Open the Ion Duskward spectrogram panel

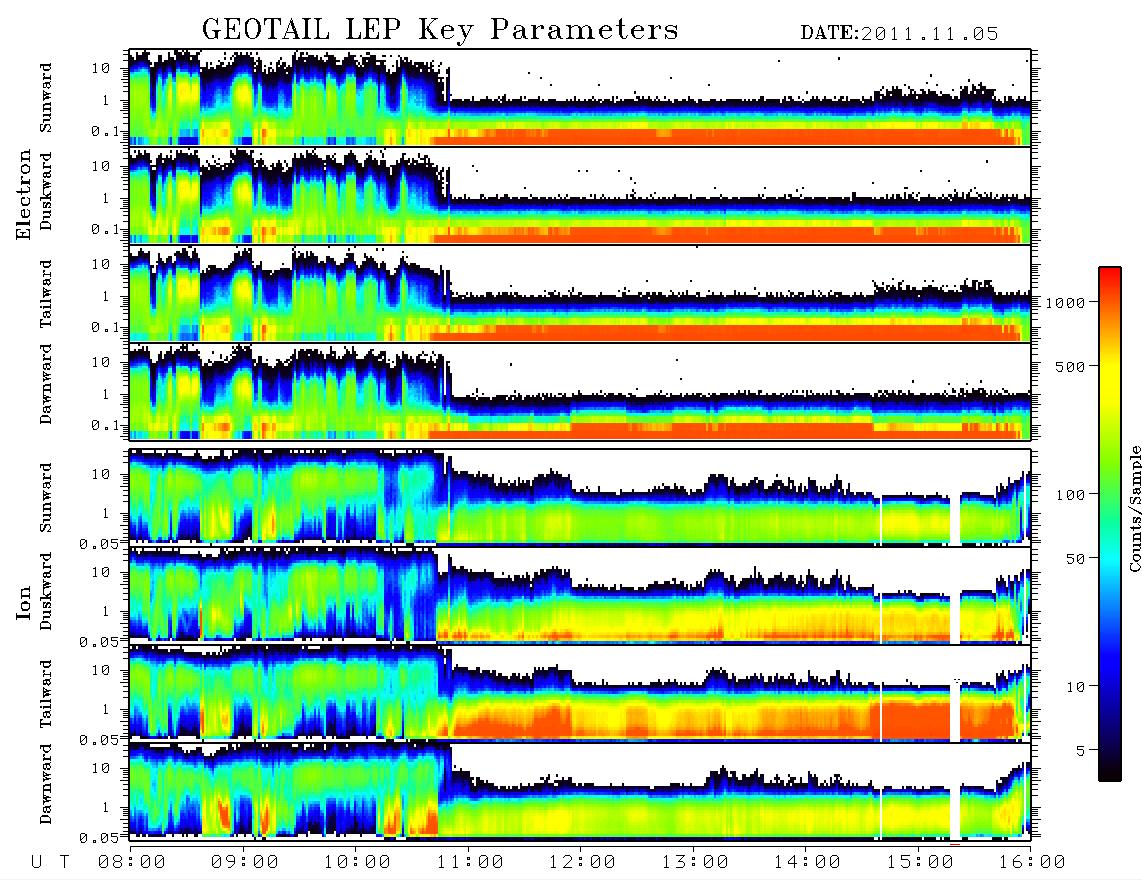[580, 594]
